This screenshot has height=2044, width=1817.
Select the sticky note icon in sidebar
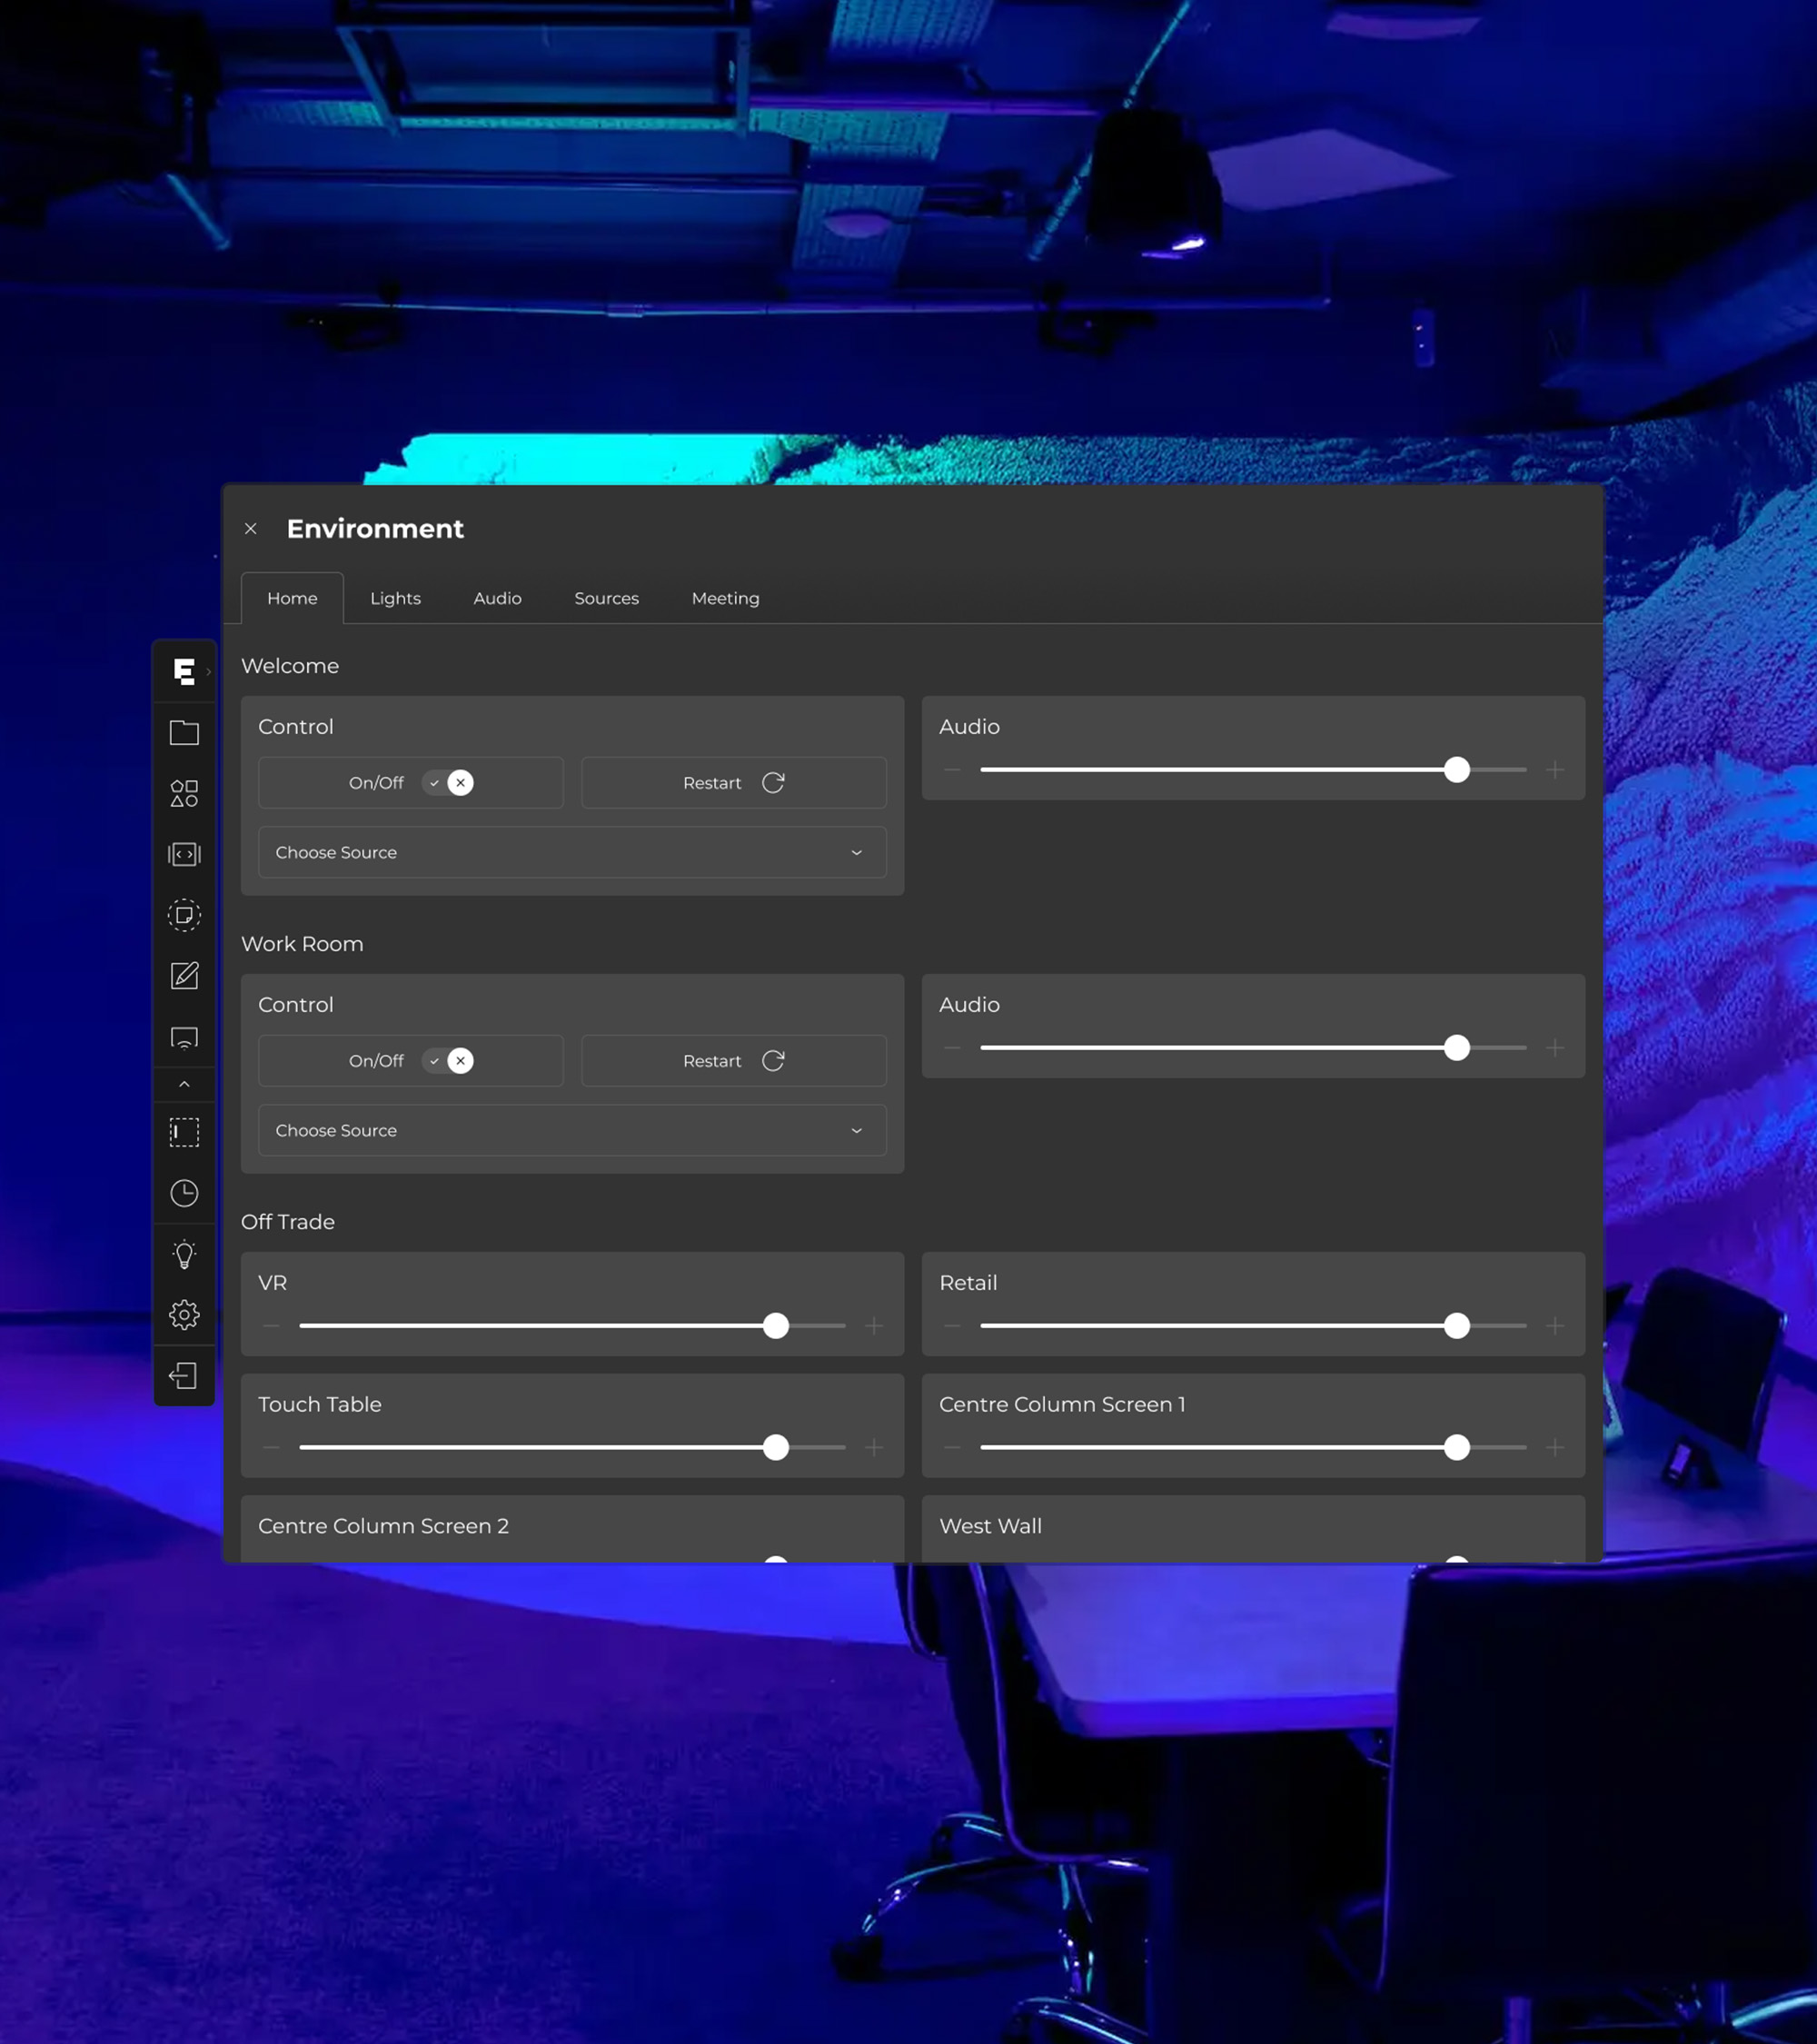click(184, 915)
